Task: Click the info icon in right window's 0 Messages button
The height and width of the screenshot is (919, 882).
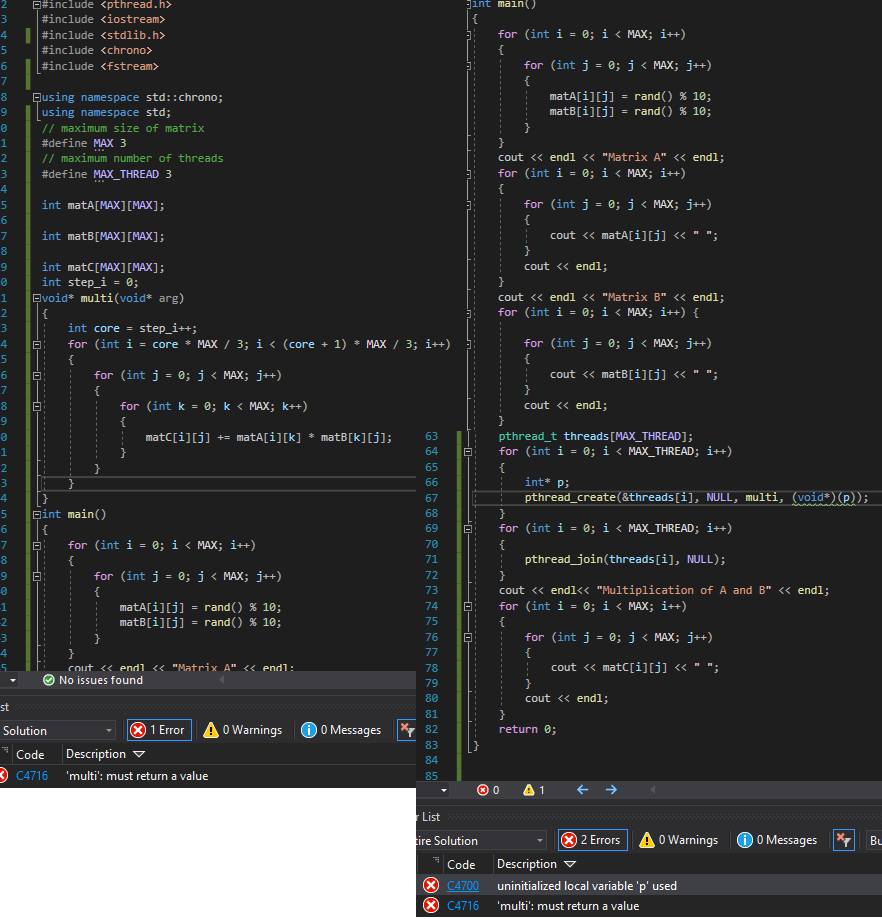Action: pyautogui.click(x=744, y=840)
